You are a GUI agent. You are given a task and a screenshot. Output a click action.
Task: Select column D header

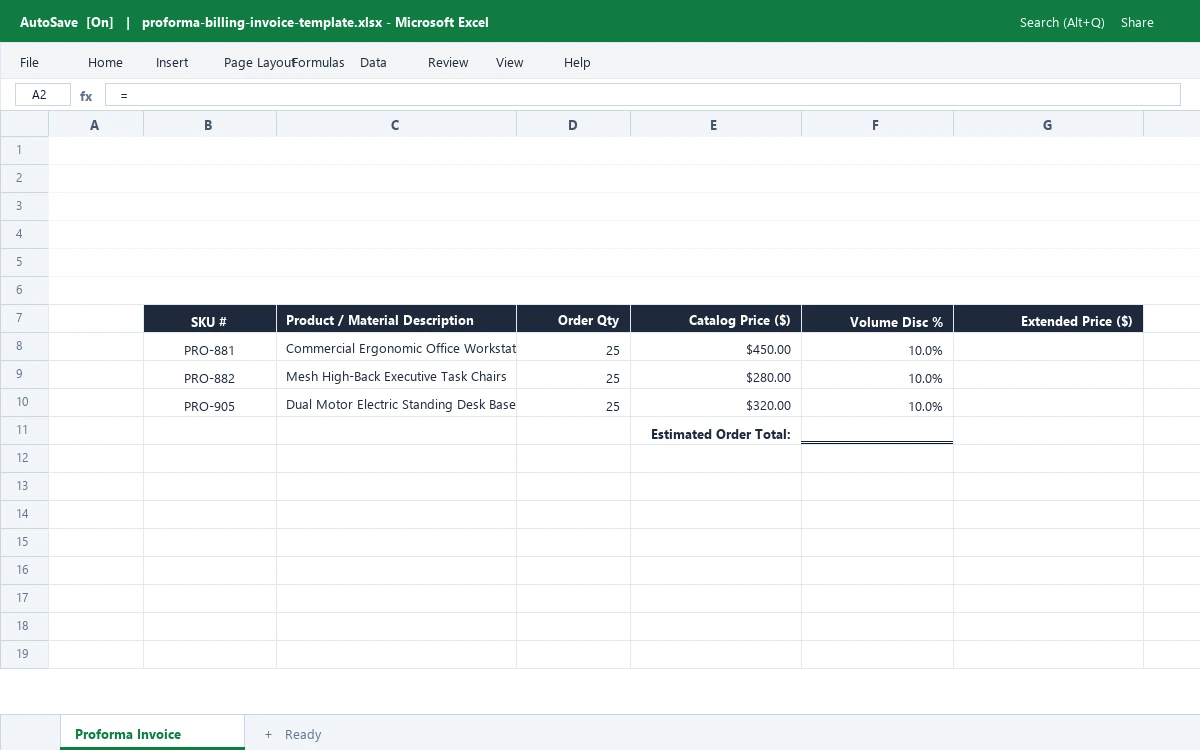click(573, 125)
